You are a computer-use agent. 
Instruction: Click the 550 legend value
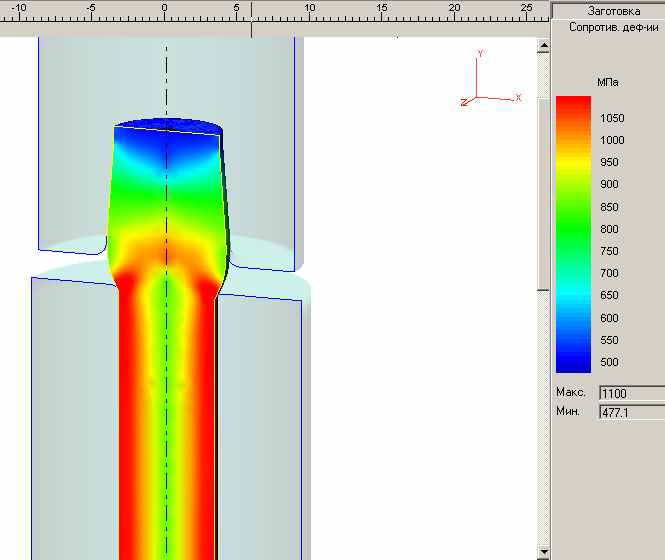(609, 340)
